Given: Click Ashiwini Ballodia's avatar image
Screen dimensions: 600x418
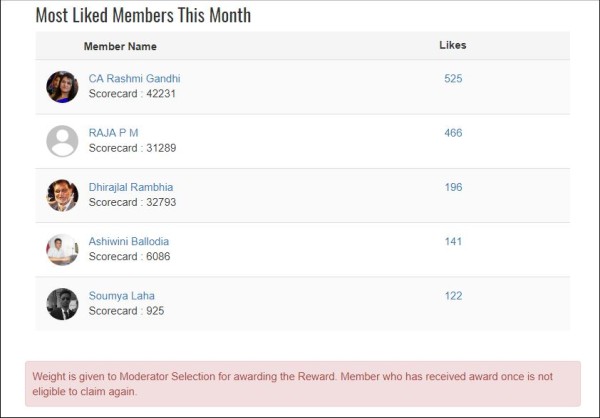Looking at the screenshot, I should [x=62, y=249].
